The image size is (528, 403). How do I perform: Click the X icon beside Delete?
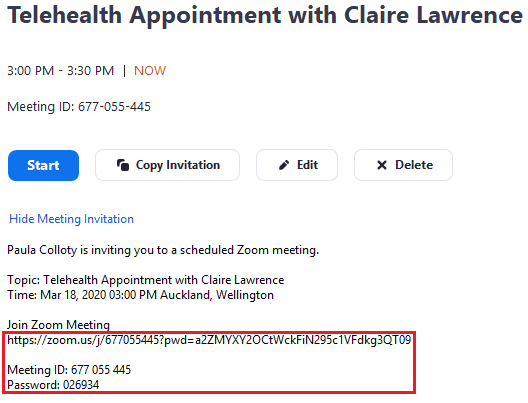382,165
